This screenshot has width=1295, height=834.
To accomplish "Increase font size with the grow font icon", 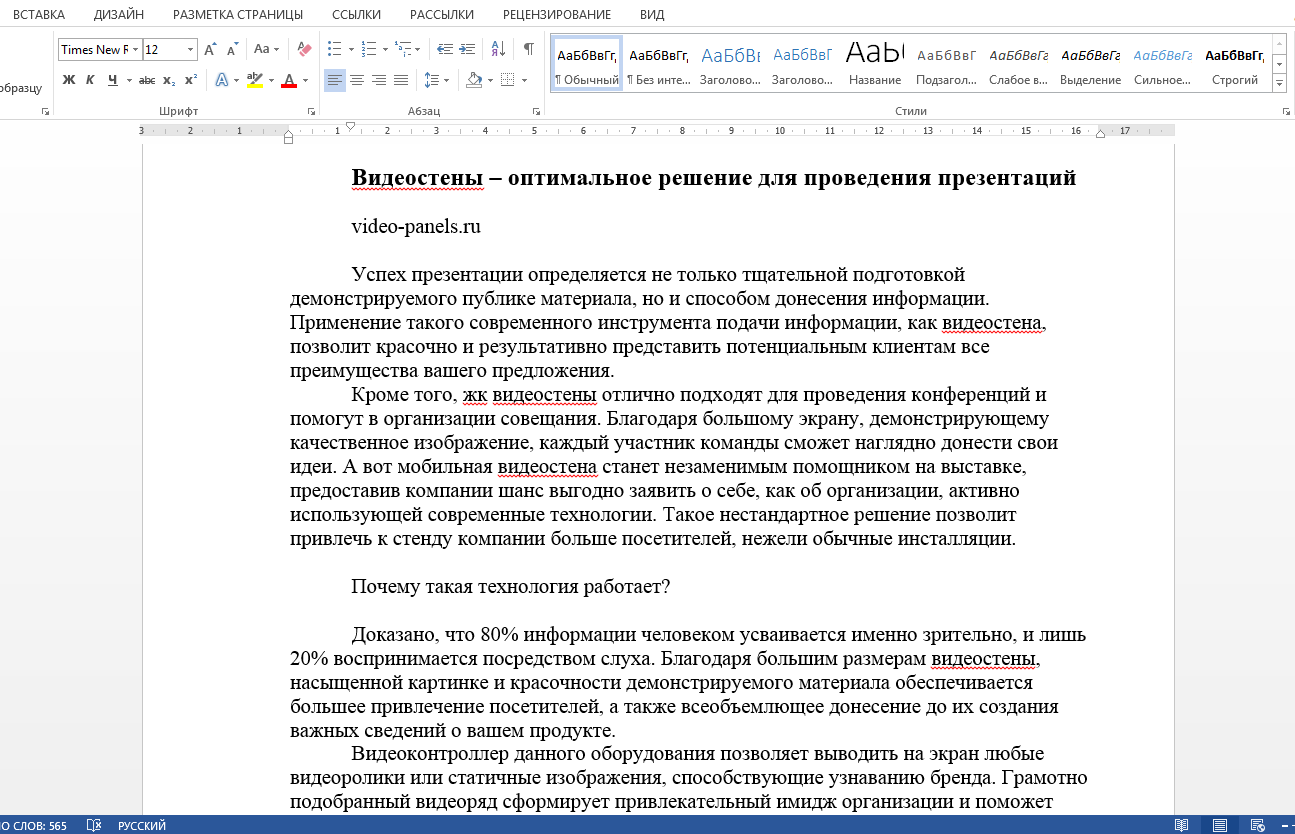I will [x=210, y=49].
